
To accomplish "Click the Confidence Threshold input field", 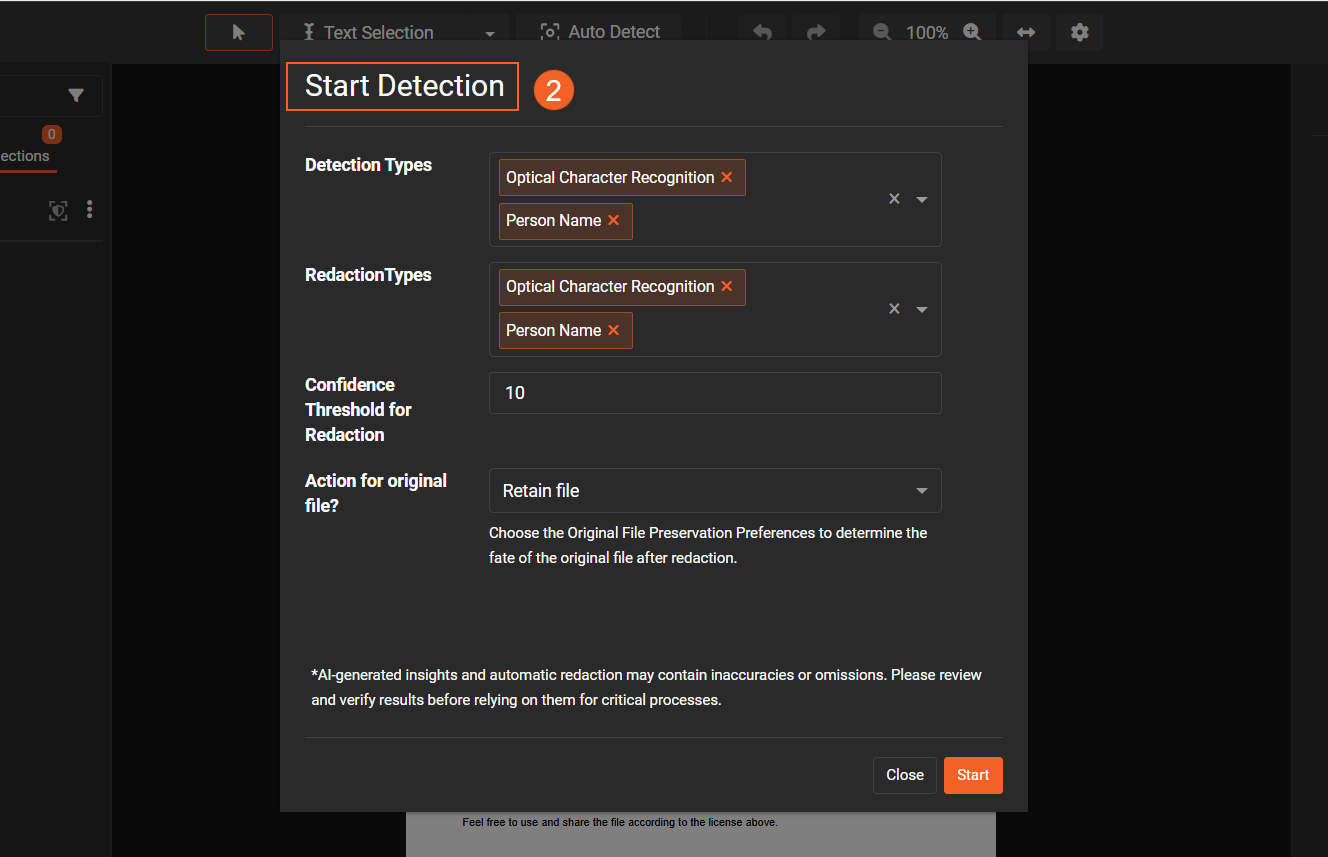I will click(x=714, y=393).
